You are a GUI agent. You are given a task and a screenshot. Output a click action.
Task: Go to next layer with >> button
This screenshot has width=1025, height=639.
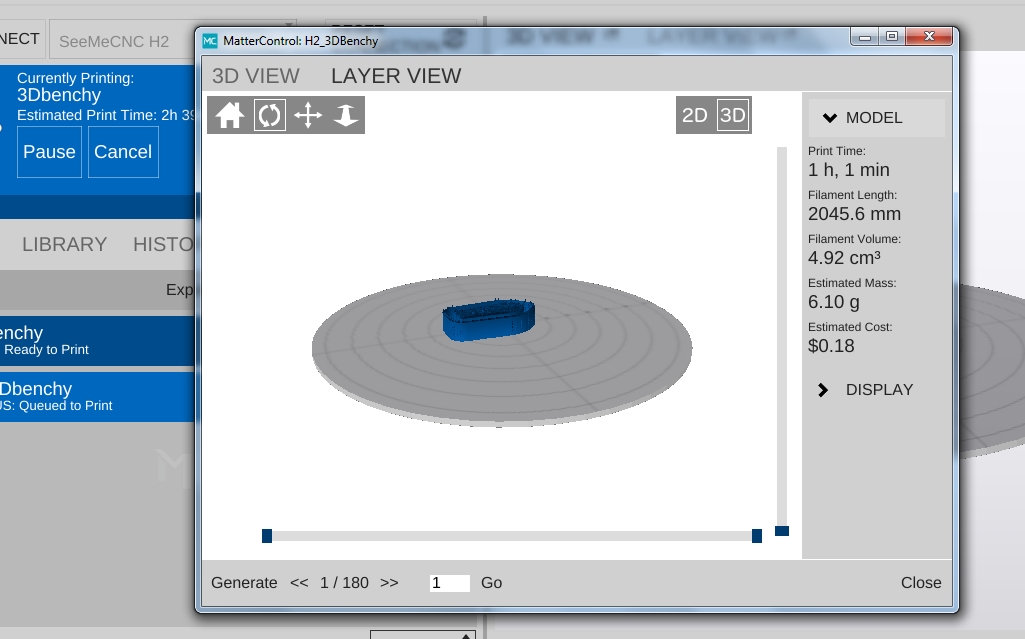point(389,583)
